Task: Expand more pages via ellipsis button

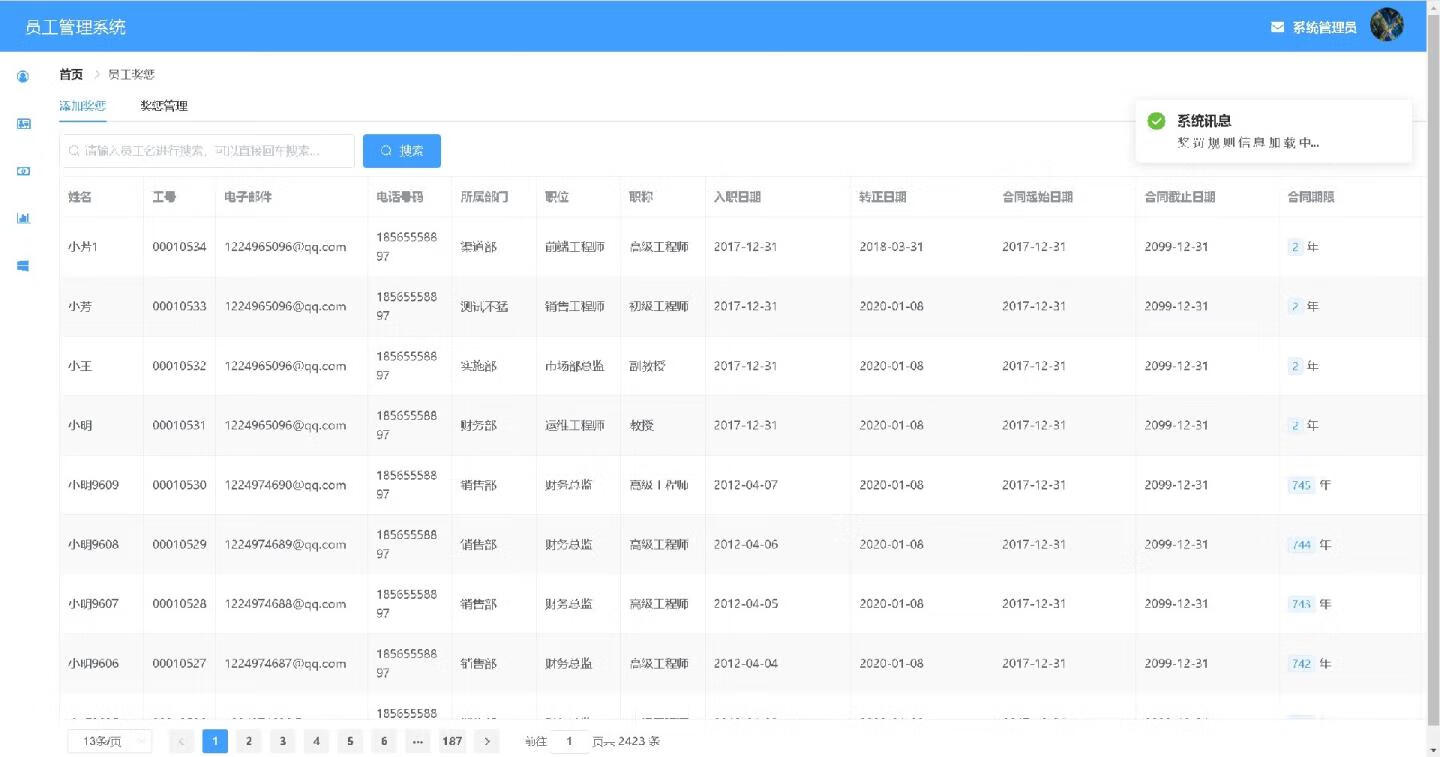Action: tap(418, 741)
